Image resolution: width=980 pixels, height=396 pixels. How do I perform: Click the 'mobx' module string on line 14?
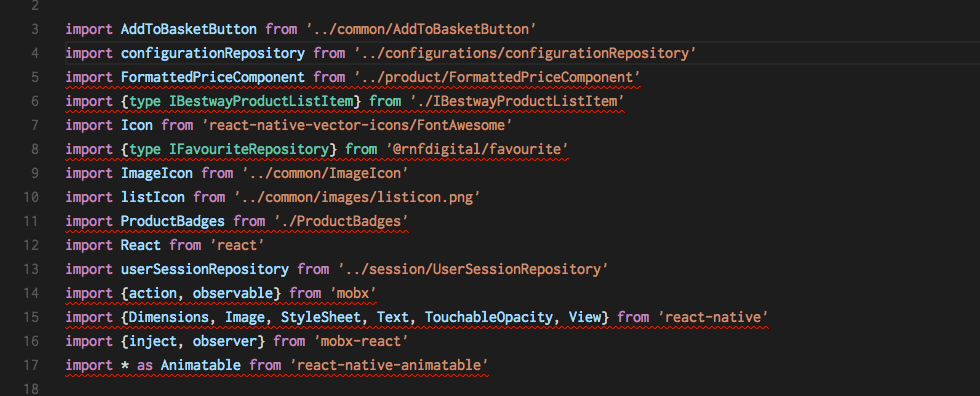point(353,293)
